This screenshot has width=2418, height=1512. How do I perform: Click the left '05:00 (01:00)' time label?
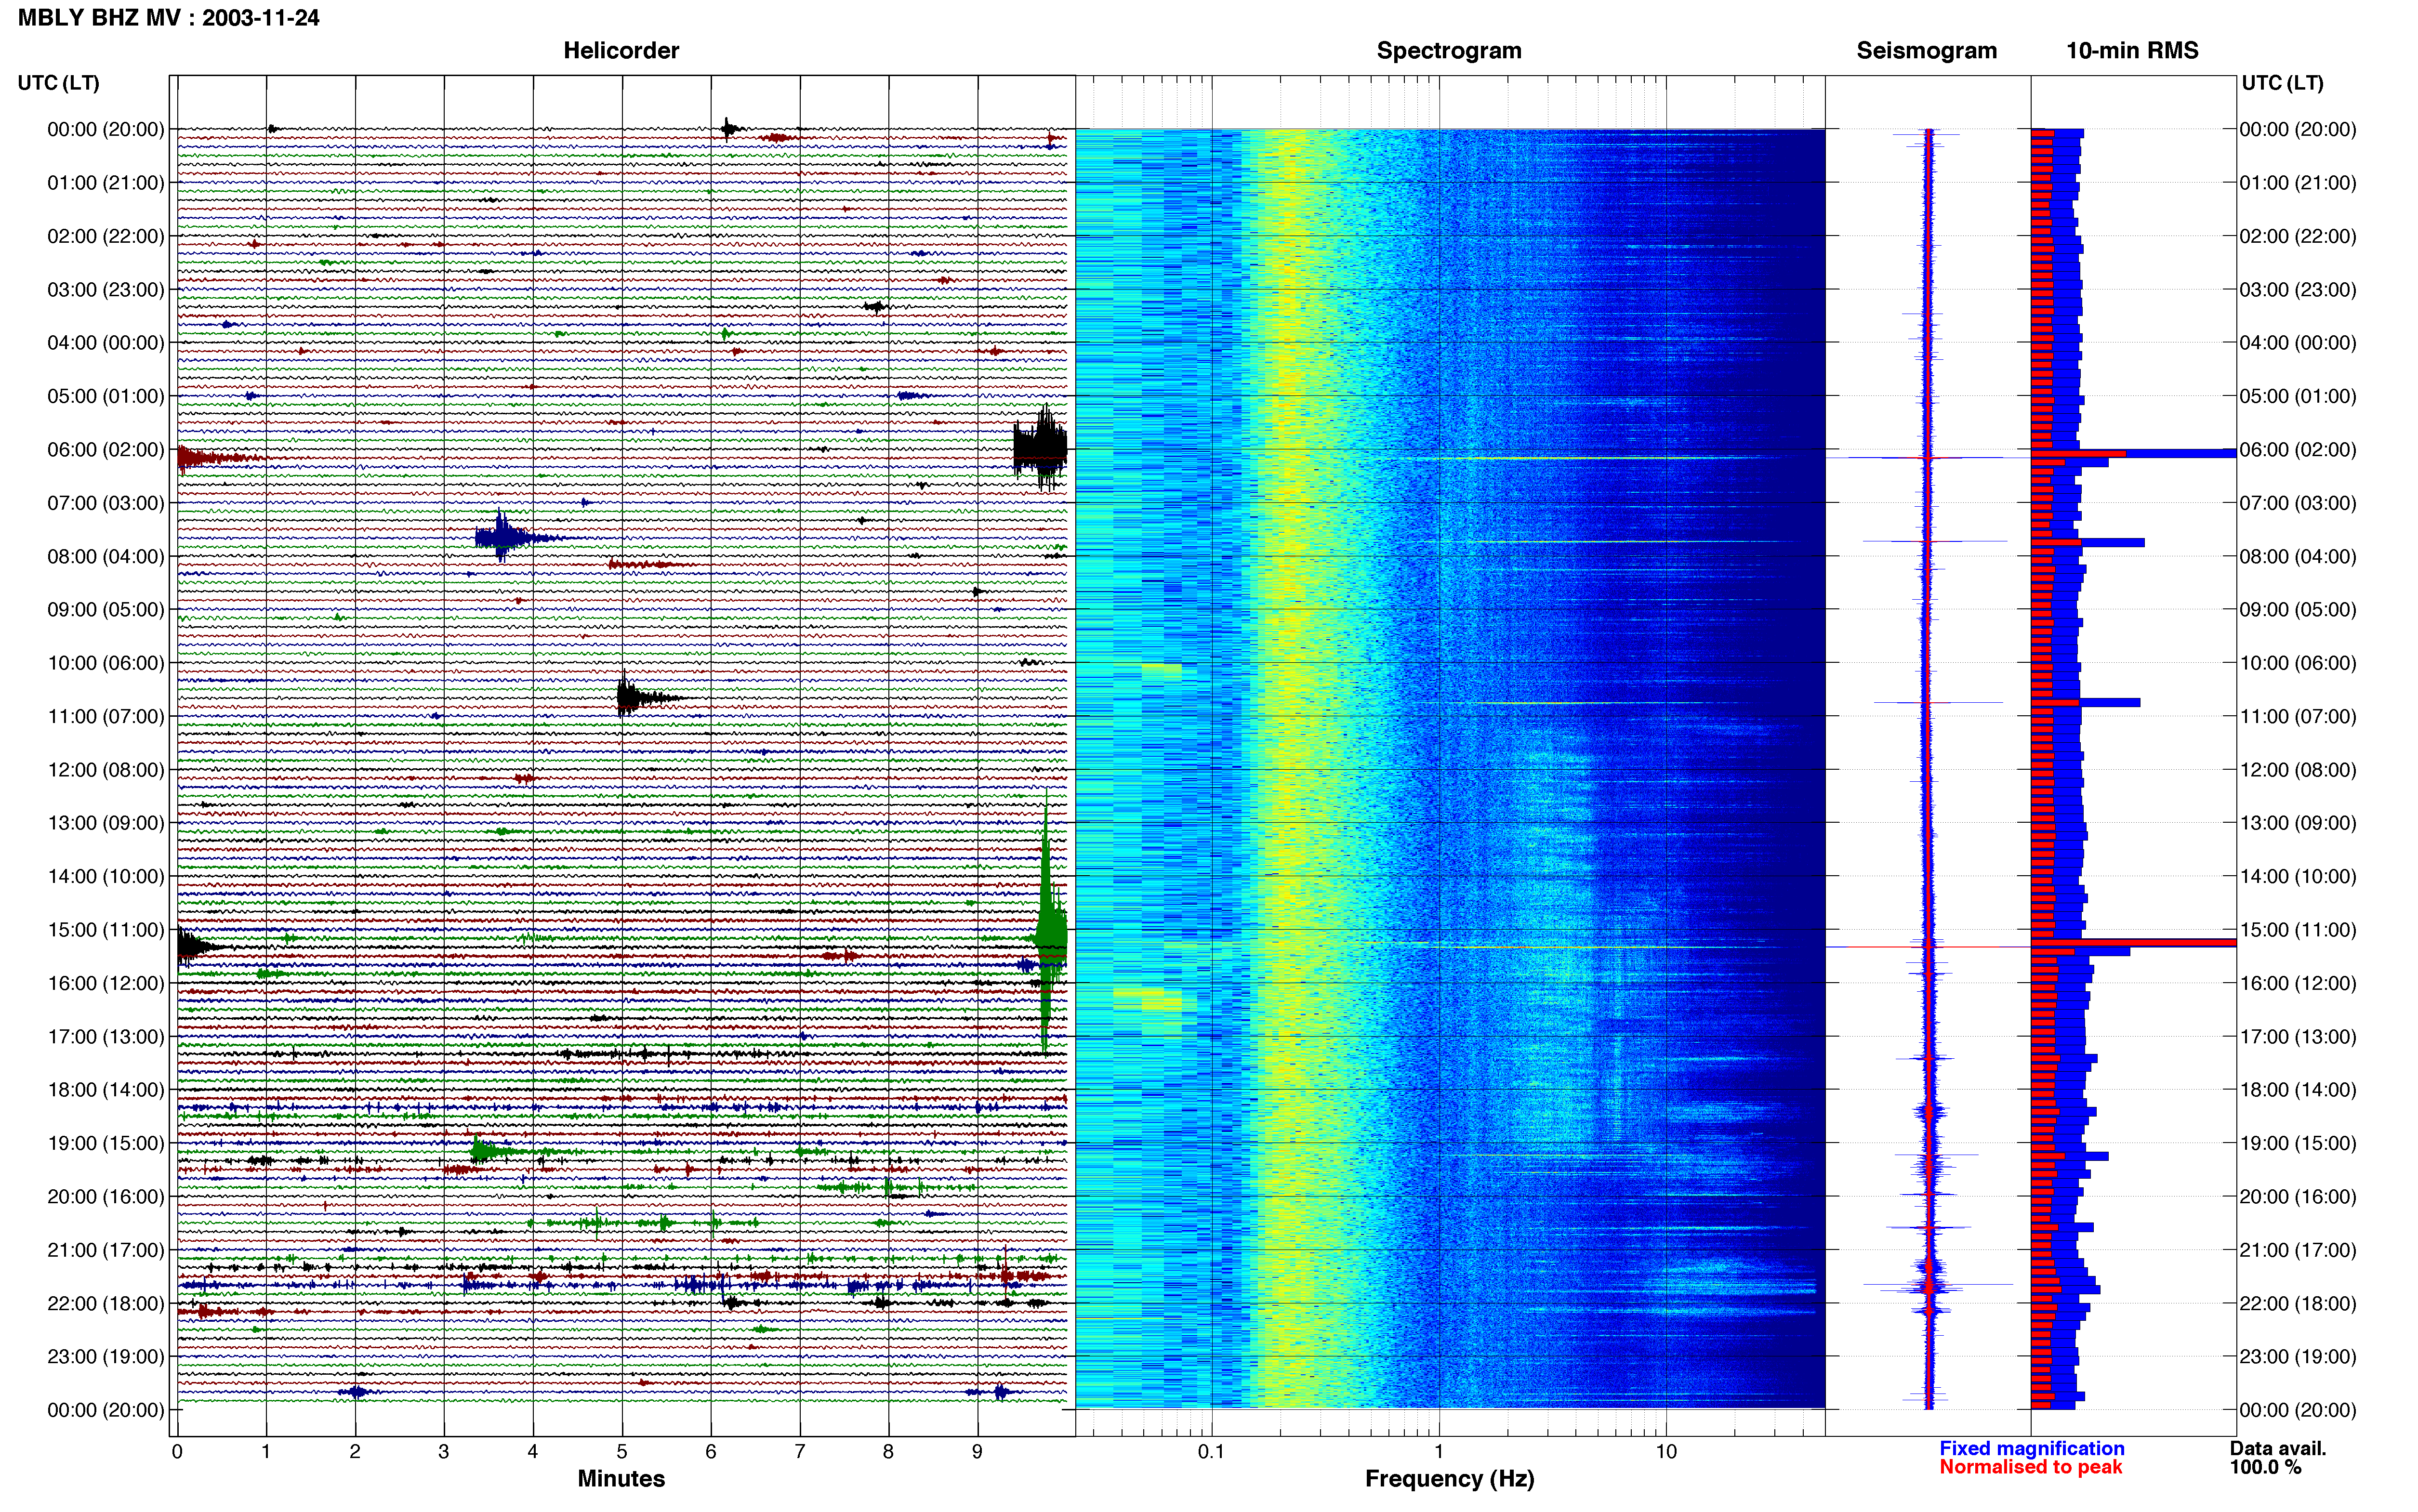[x=106, y=396]
